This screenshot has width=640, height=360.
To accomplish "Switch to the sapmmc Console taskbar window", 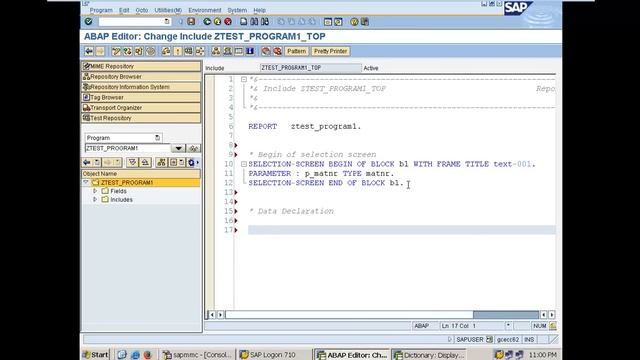I will click(x=198, y=355).
